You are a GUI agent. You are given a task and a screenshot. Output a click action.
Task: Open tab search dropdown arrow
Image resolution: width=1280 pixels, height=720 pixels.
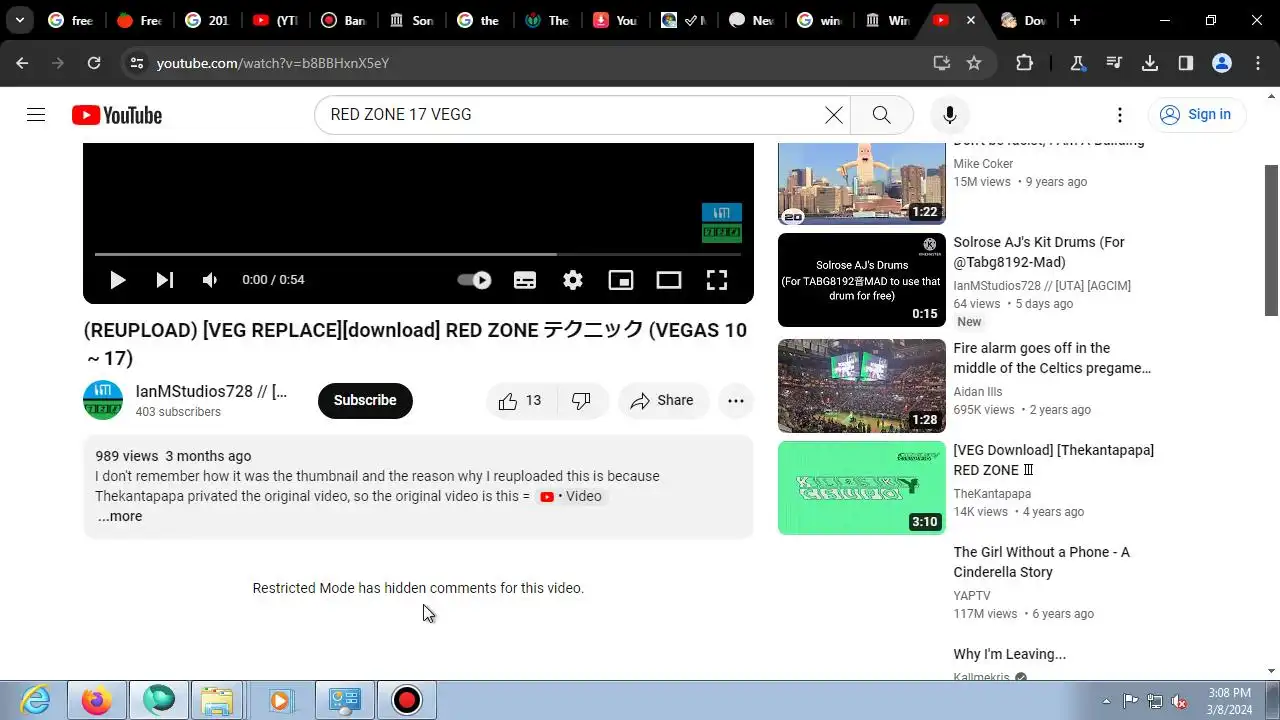click(x=20, y=20)
